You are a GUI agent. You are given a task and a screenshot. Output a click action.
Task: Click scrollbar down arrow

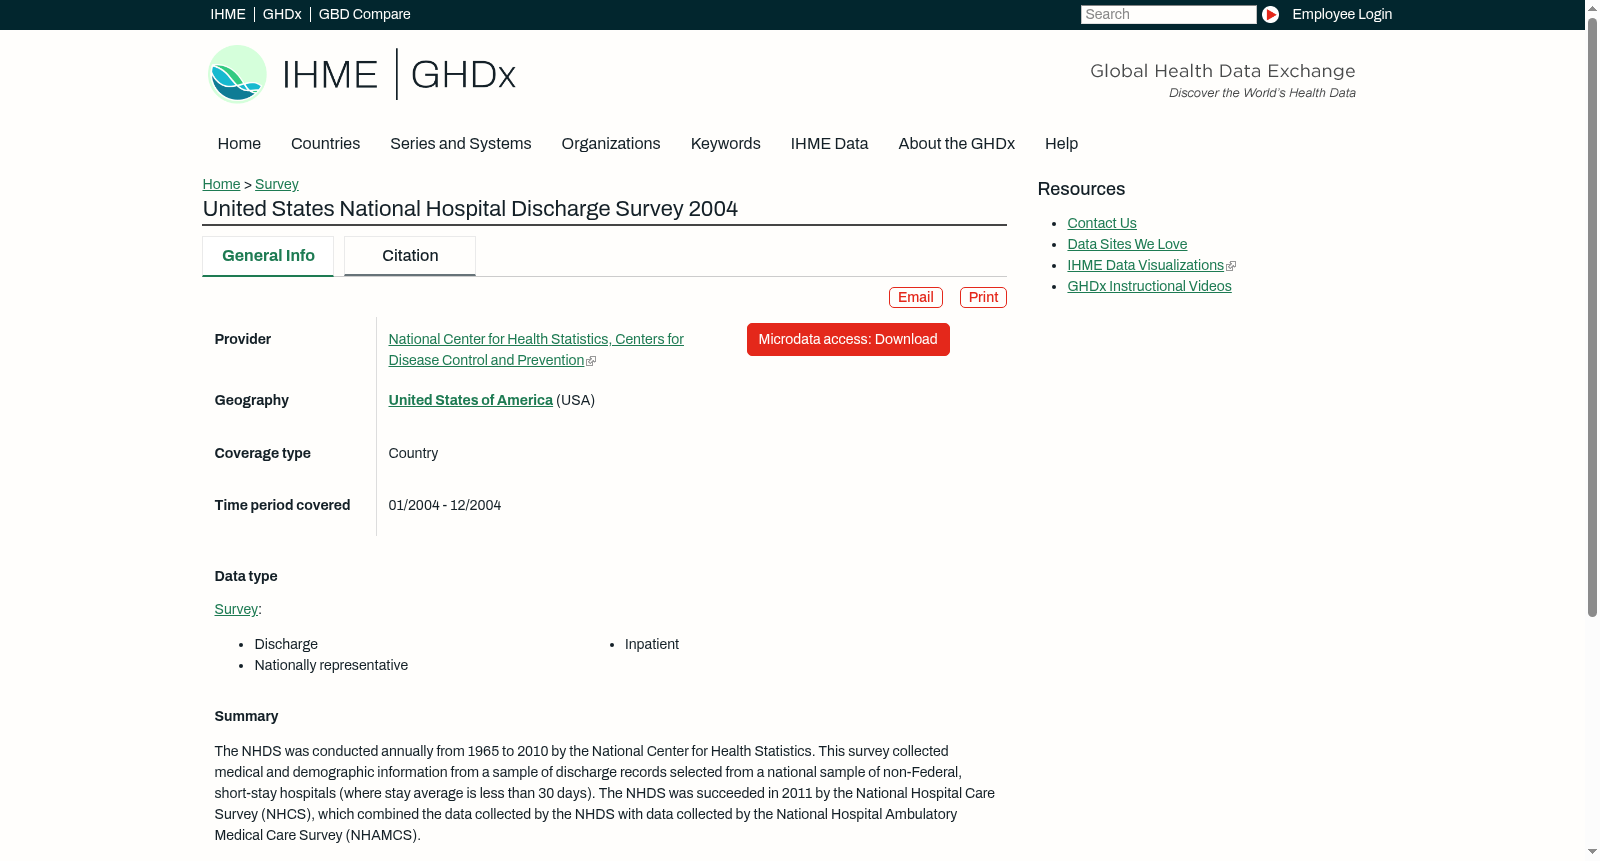pyautogui.click(x=1592, y=853)
